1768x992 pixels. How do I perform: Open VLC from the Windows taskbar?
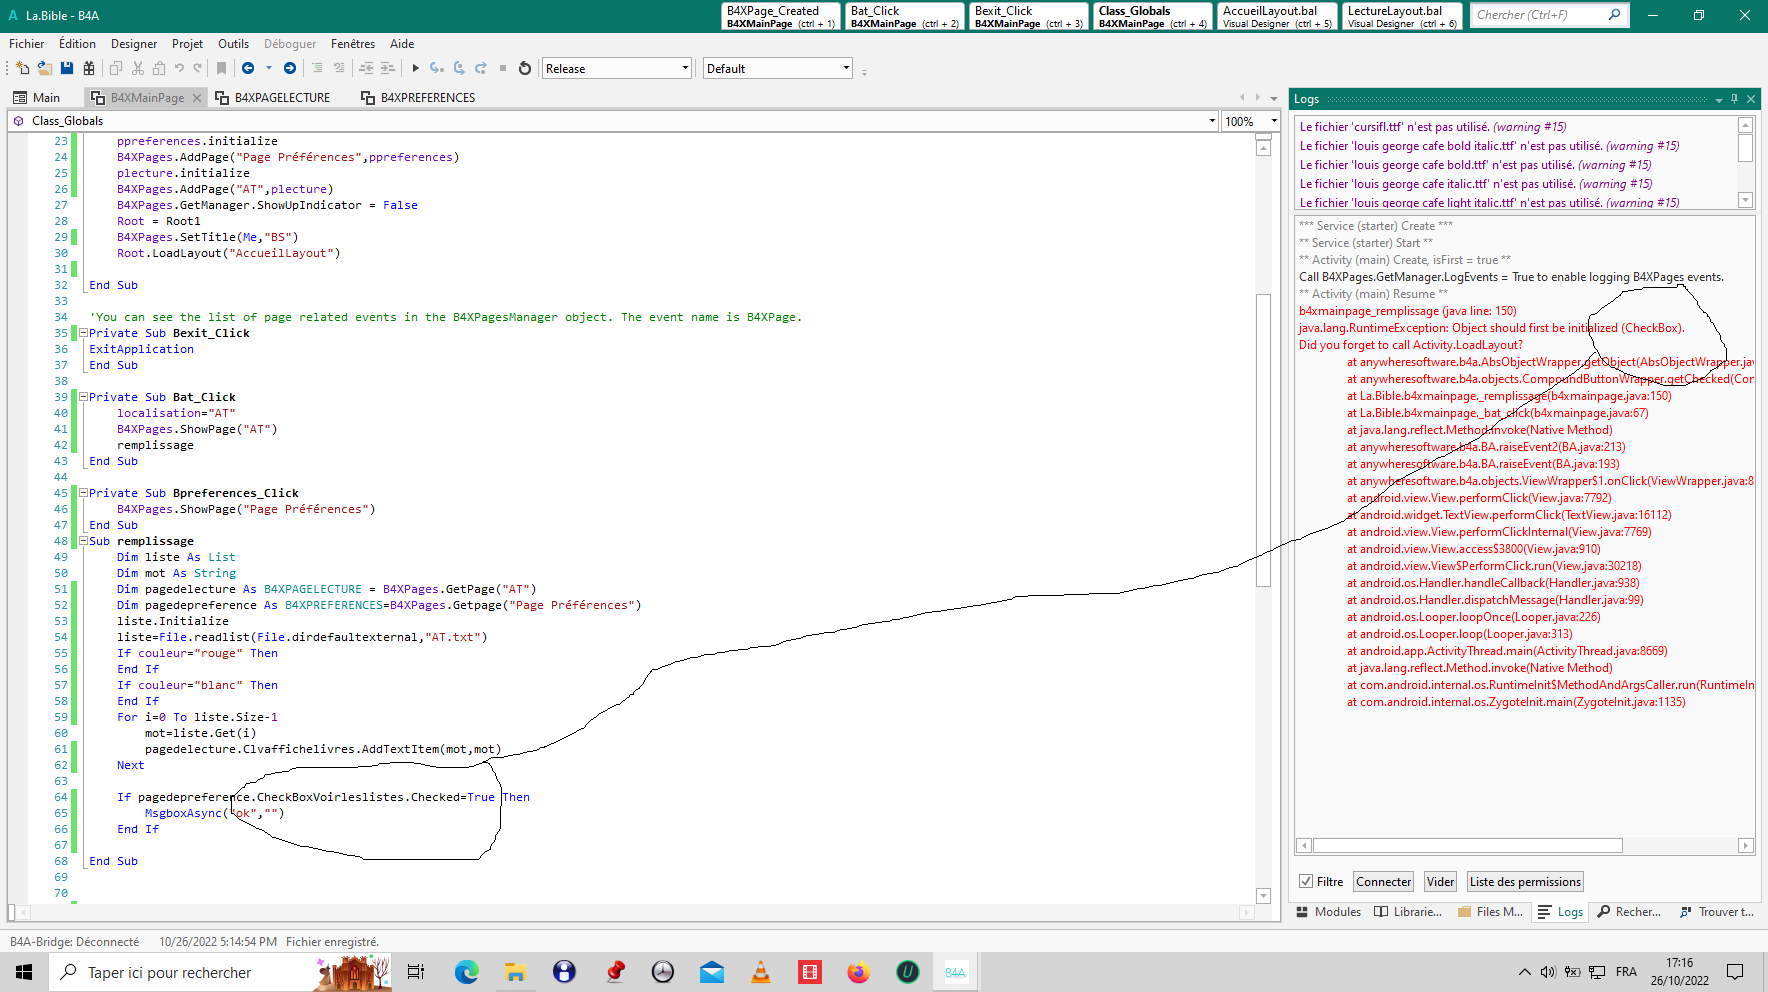point(760,972)
